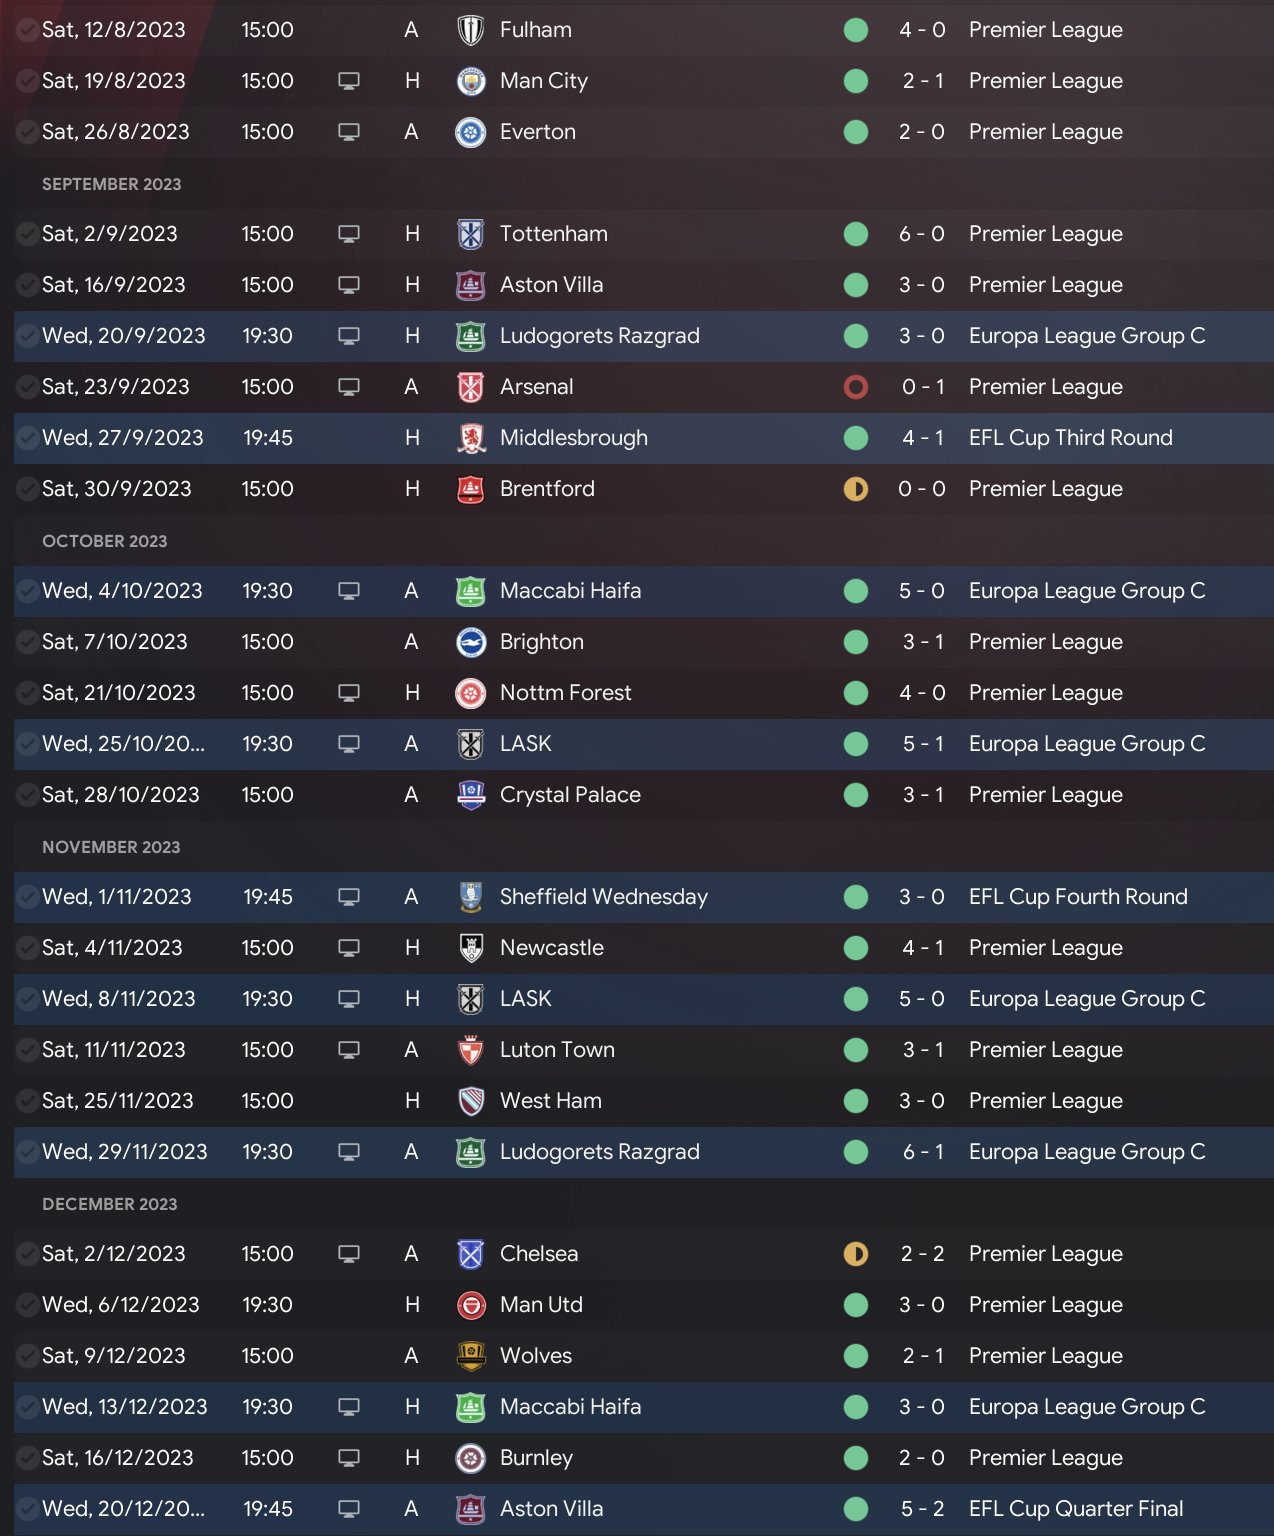Image resolution: width=1274 pixels, height=1536 pixels.
Task: Click the Arsenal club badge icon
Action: tap(470, 387)
